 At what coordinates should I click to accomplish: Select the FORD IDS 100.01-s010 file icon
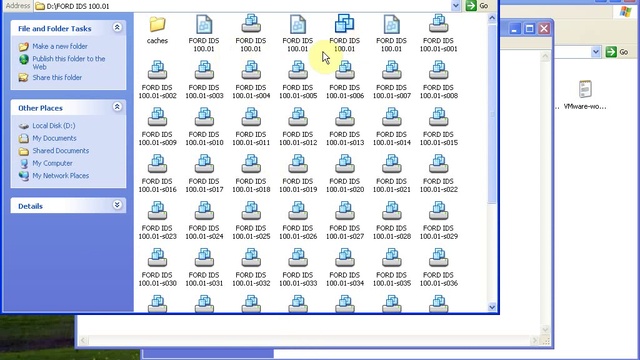click(204, 118)
